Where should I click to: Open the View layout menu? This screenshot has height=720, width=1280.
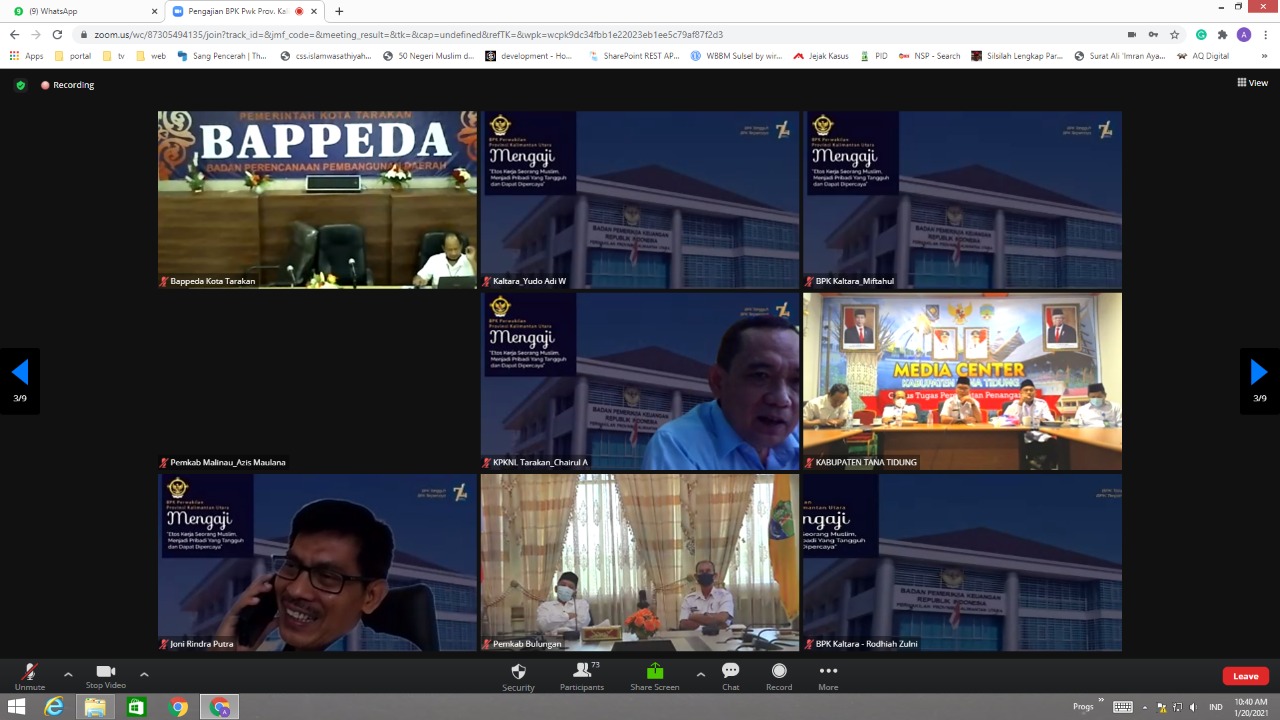pyautogui.click(x=1252, y=83)
